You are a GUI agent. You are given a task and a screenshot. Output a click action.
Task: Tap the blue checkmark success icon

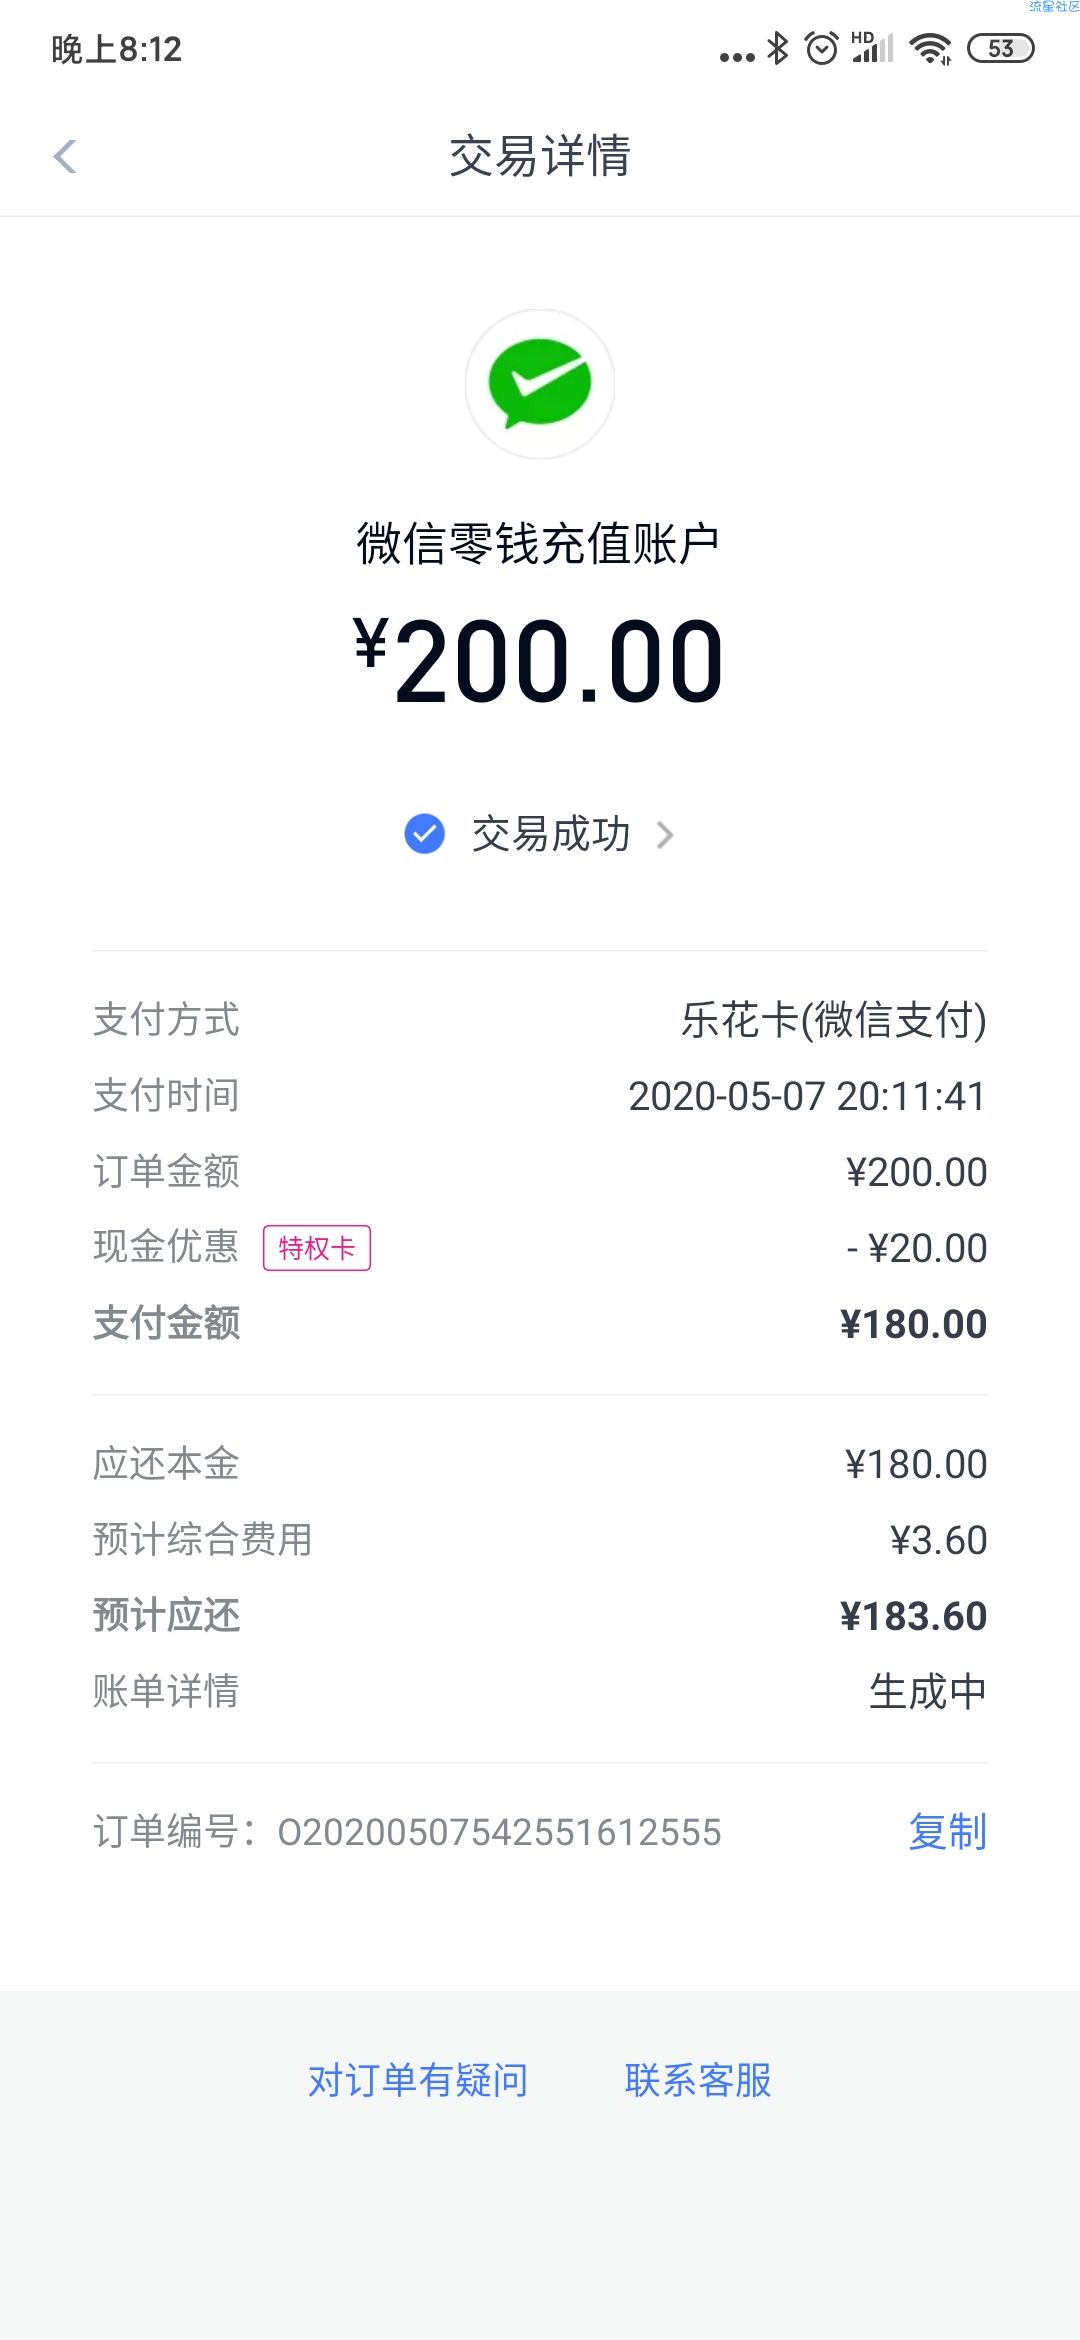click(424, 834)
